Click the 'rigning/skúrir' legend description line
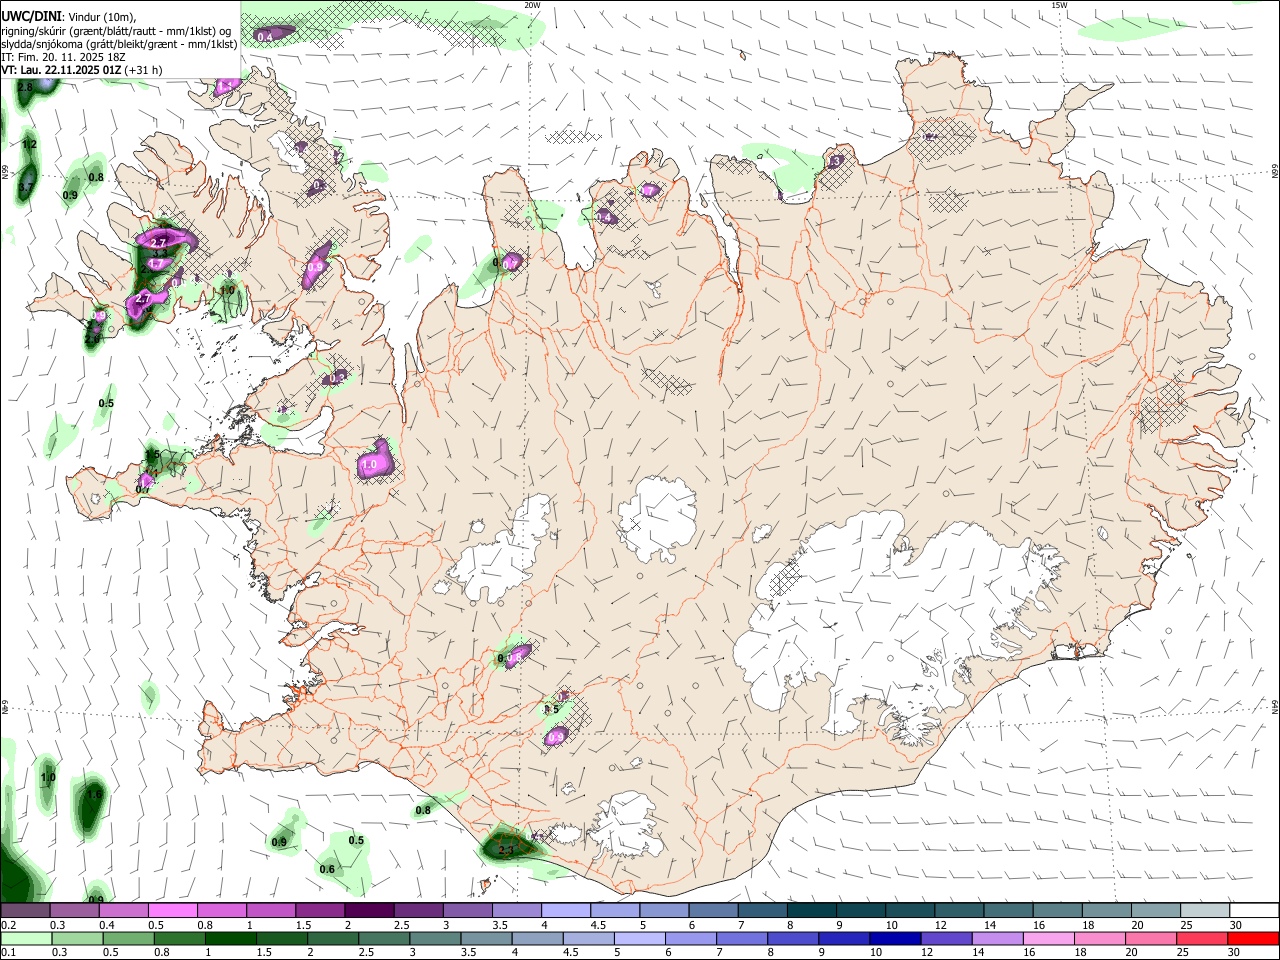 [x=118, y=30]
